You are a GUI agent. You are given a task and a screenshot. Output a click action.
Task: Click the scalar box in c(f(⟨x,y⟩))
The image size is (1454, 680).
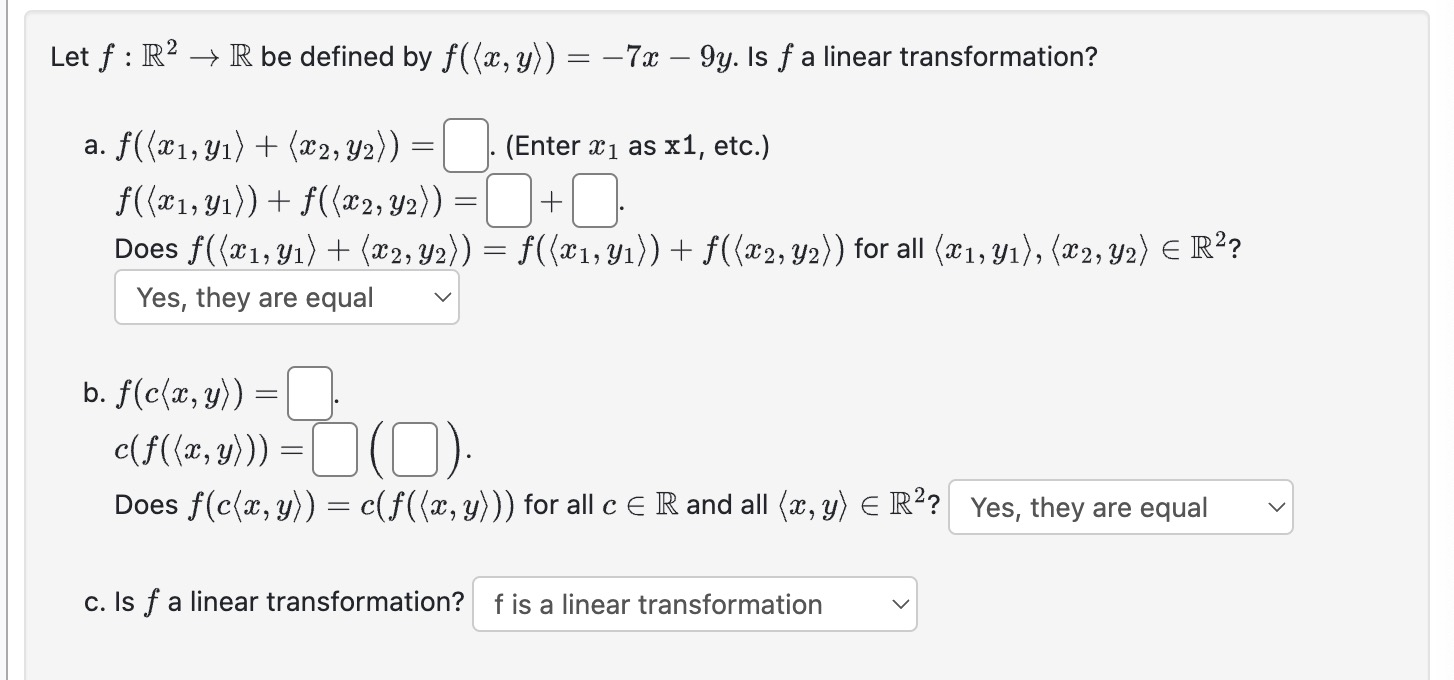(337, 448)
